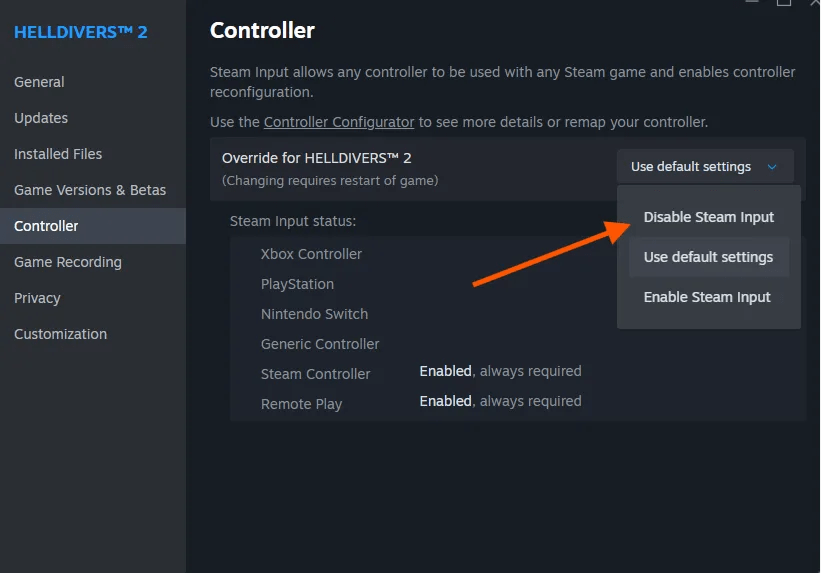This screenshot has width=821, height=574.
Task: Open the Customization section
Action: (61, 334)
